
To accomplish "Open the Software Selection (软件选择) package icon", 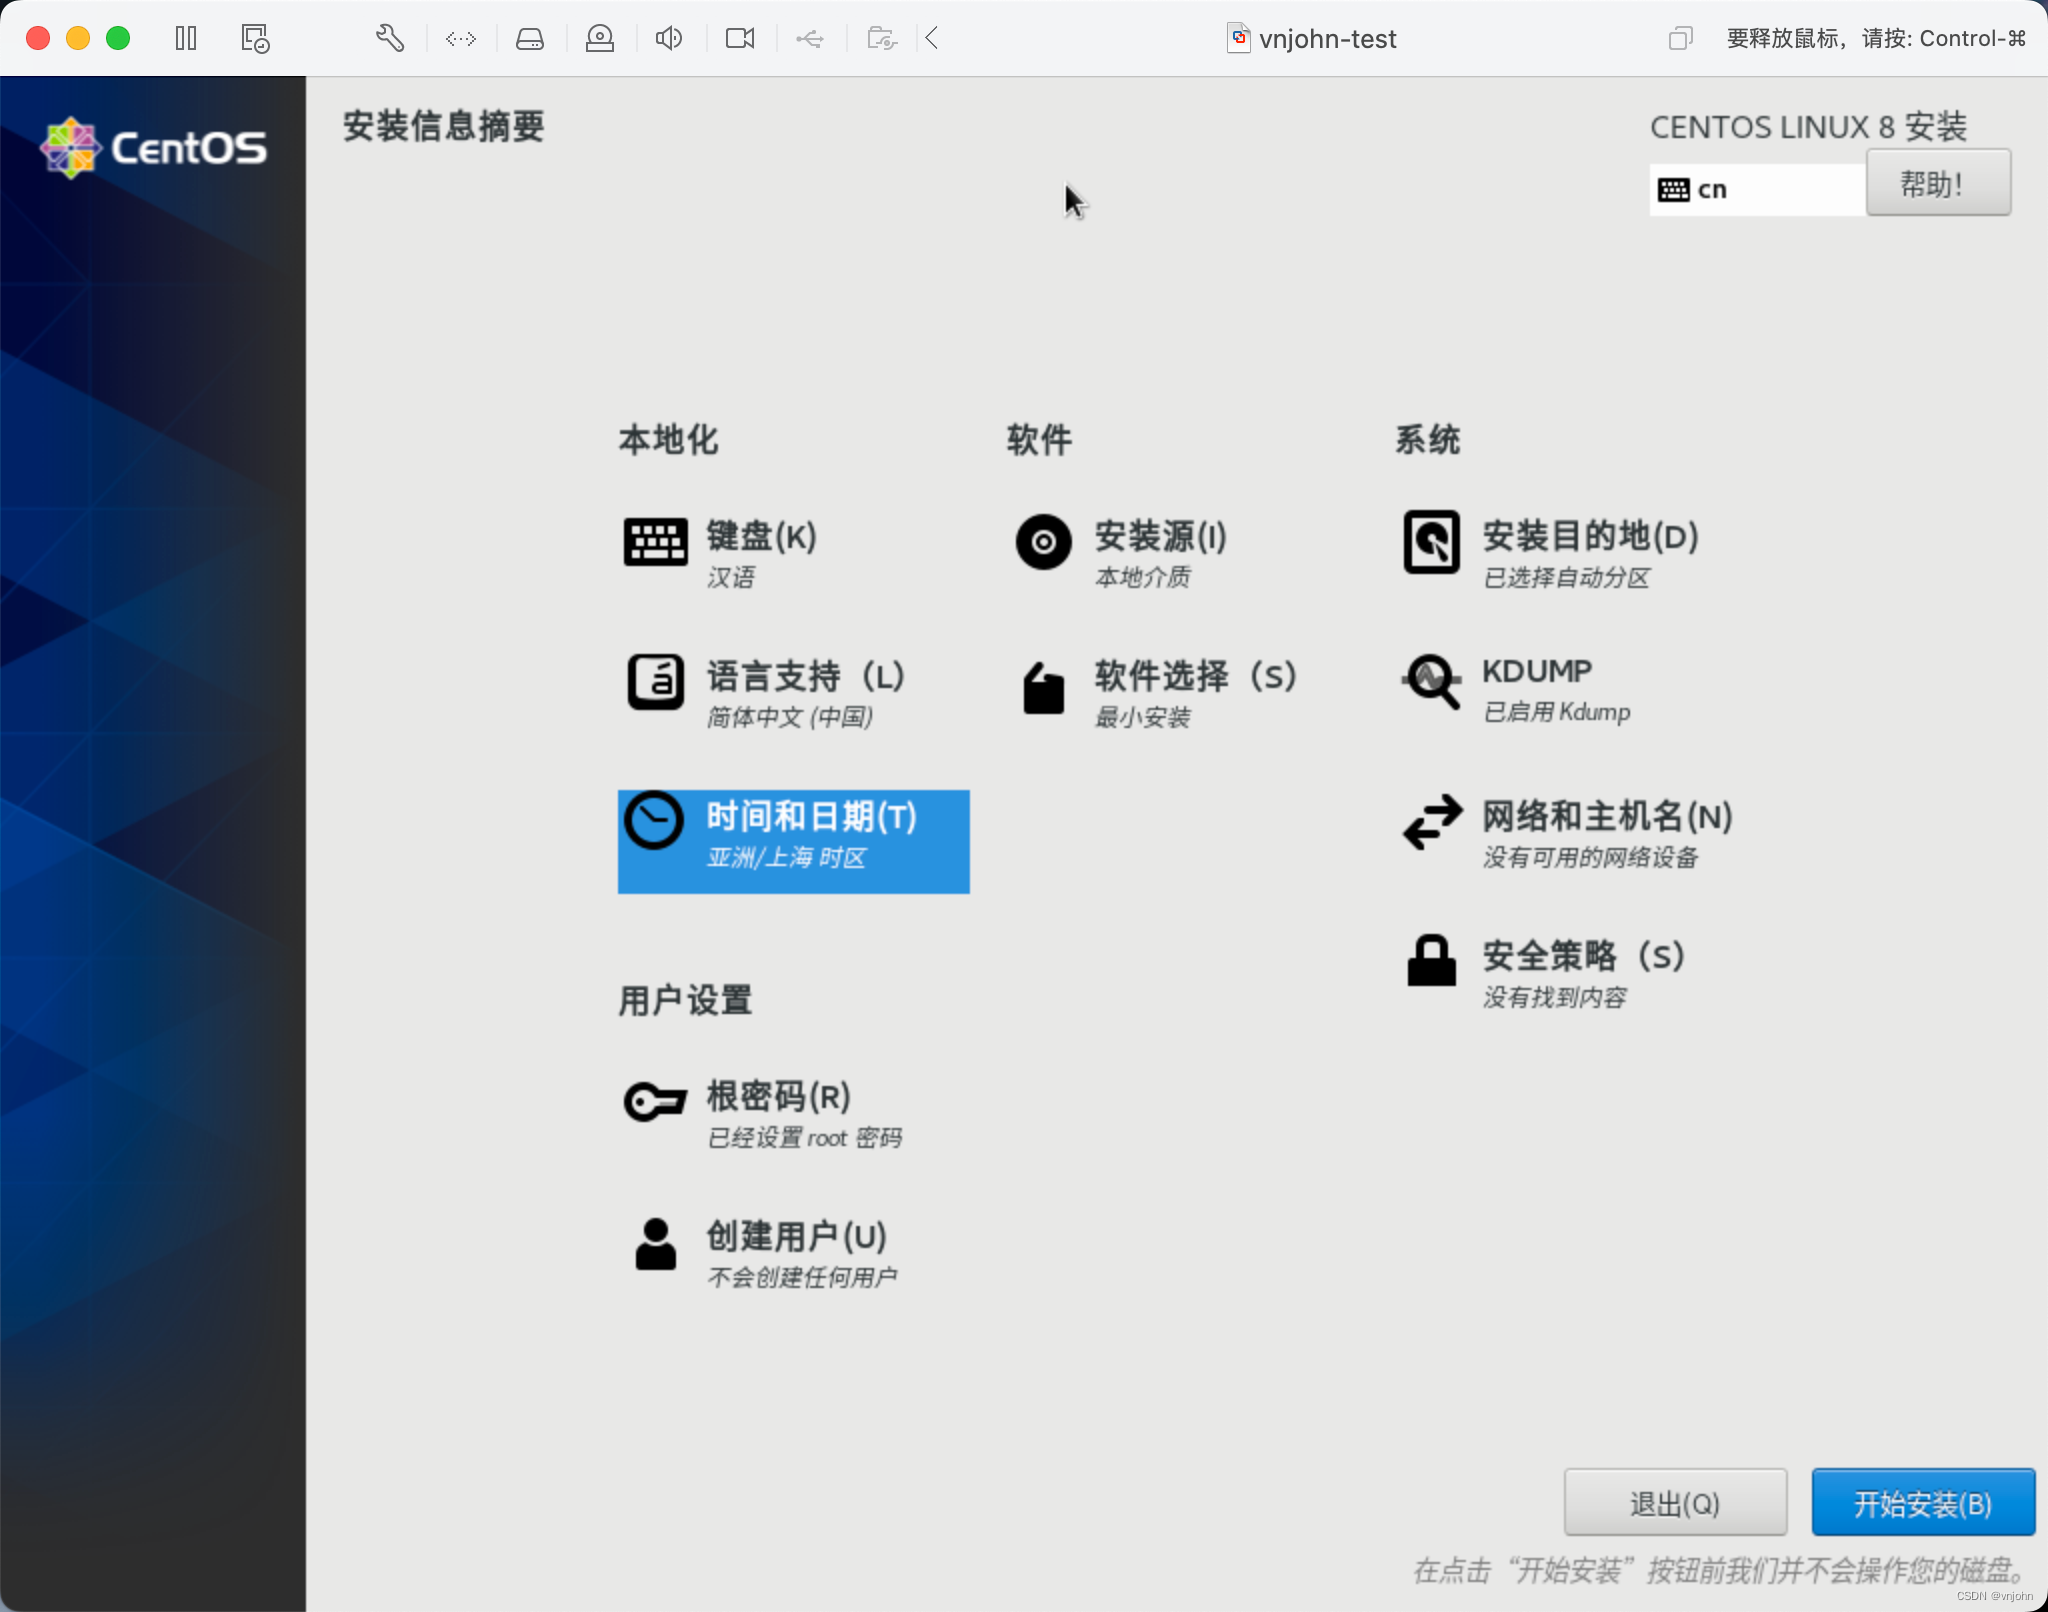I will (x=1043, y=687).
